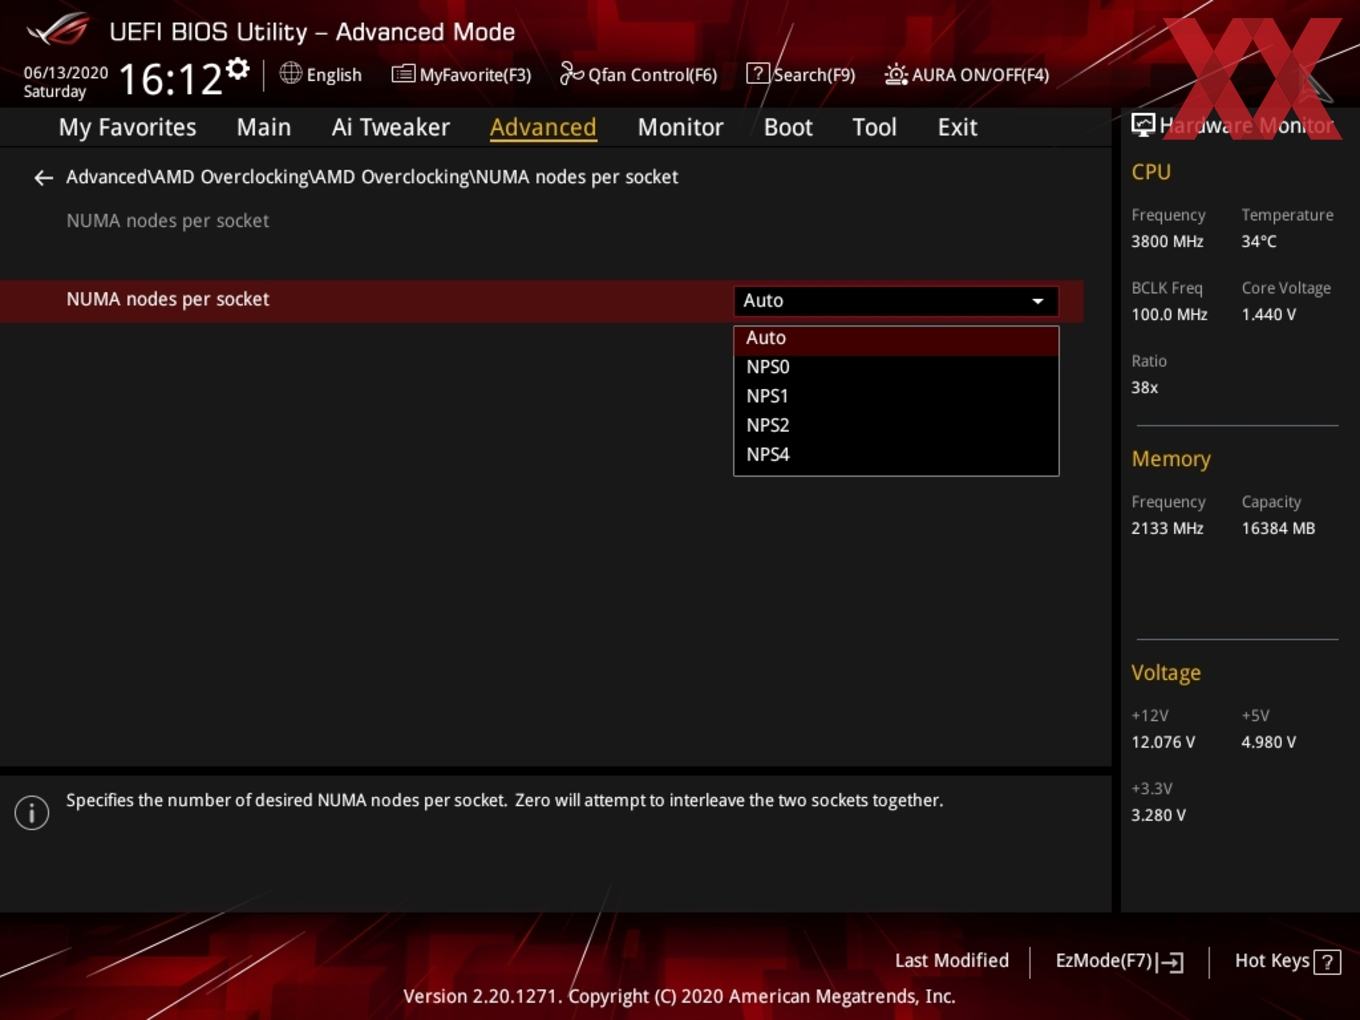Click Core Voltage value 1.440 V

click(x=1268, y=315)
